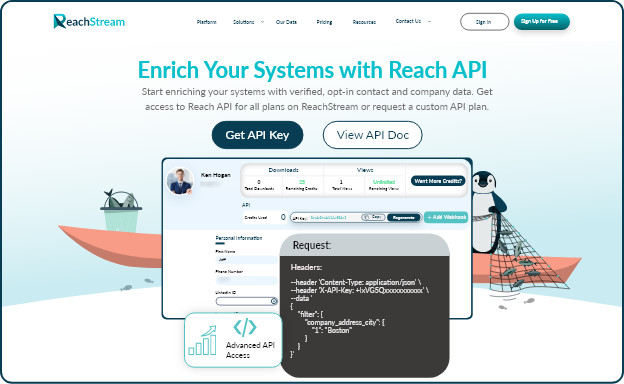Click the Credits Used counter
624x384 pixels.
[x=265, y=217]
